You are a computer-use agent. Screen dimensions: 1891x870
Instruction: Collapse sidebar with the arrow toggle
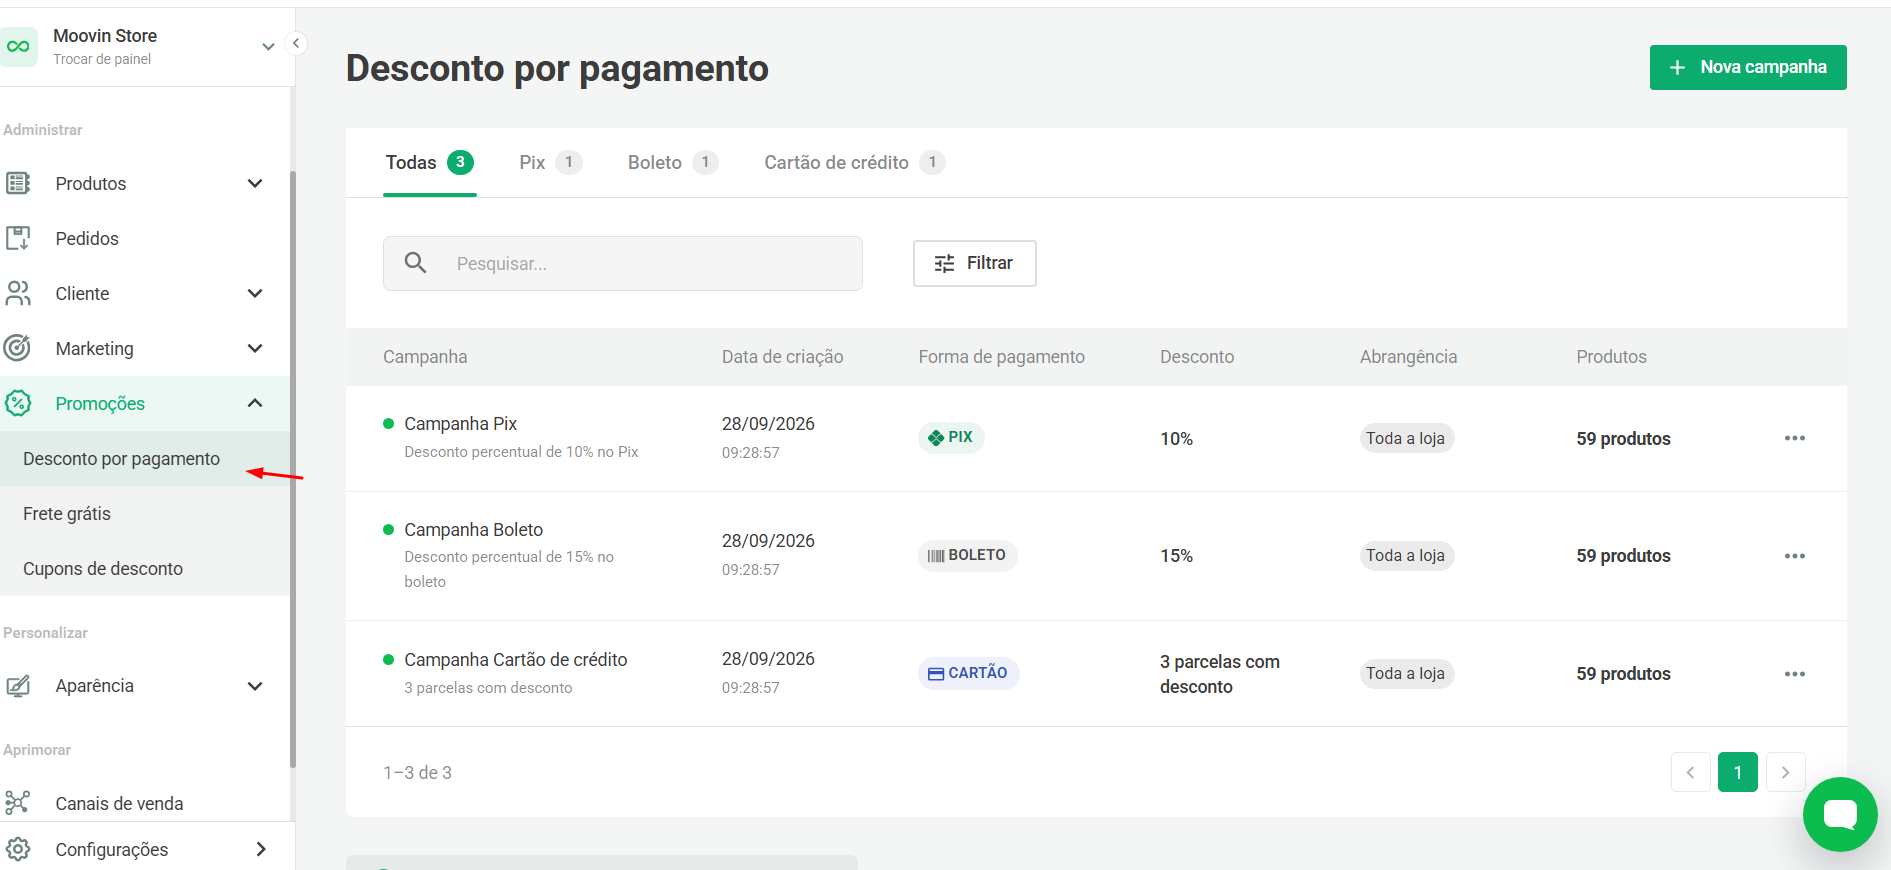click(x=295, y=43)
